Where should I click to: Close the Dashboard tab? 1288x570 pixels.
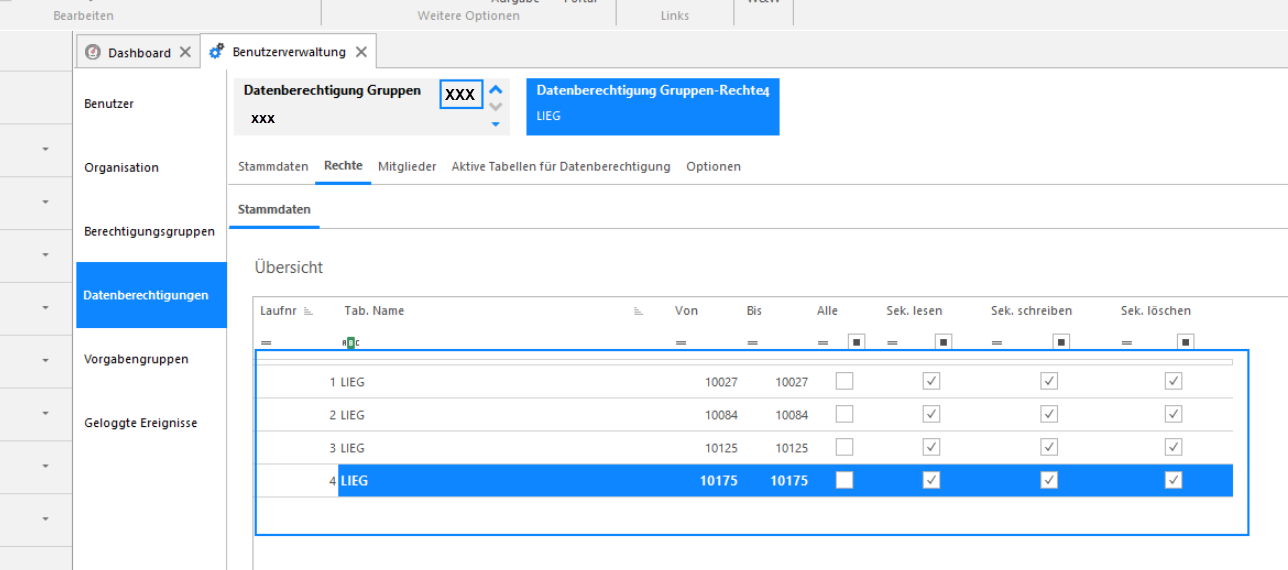(185, 52)
